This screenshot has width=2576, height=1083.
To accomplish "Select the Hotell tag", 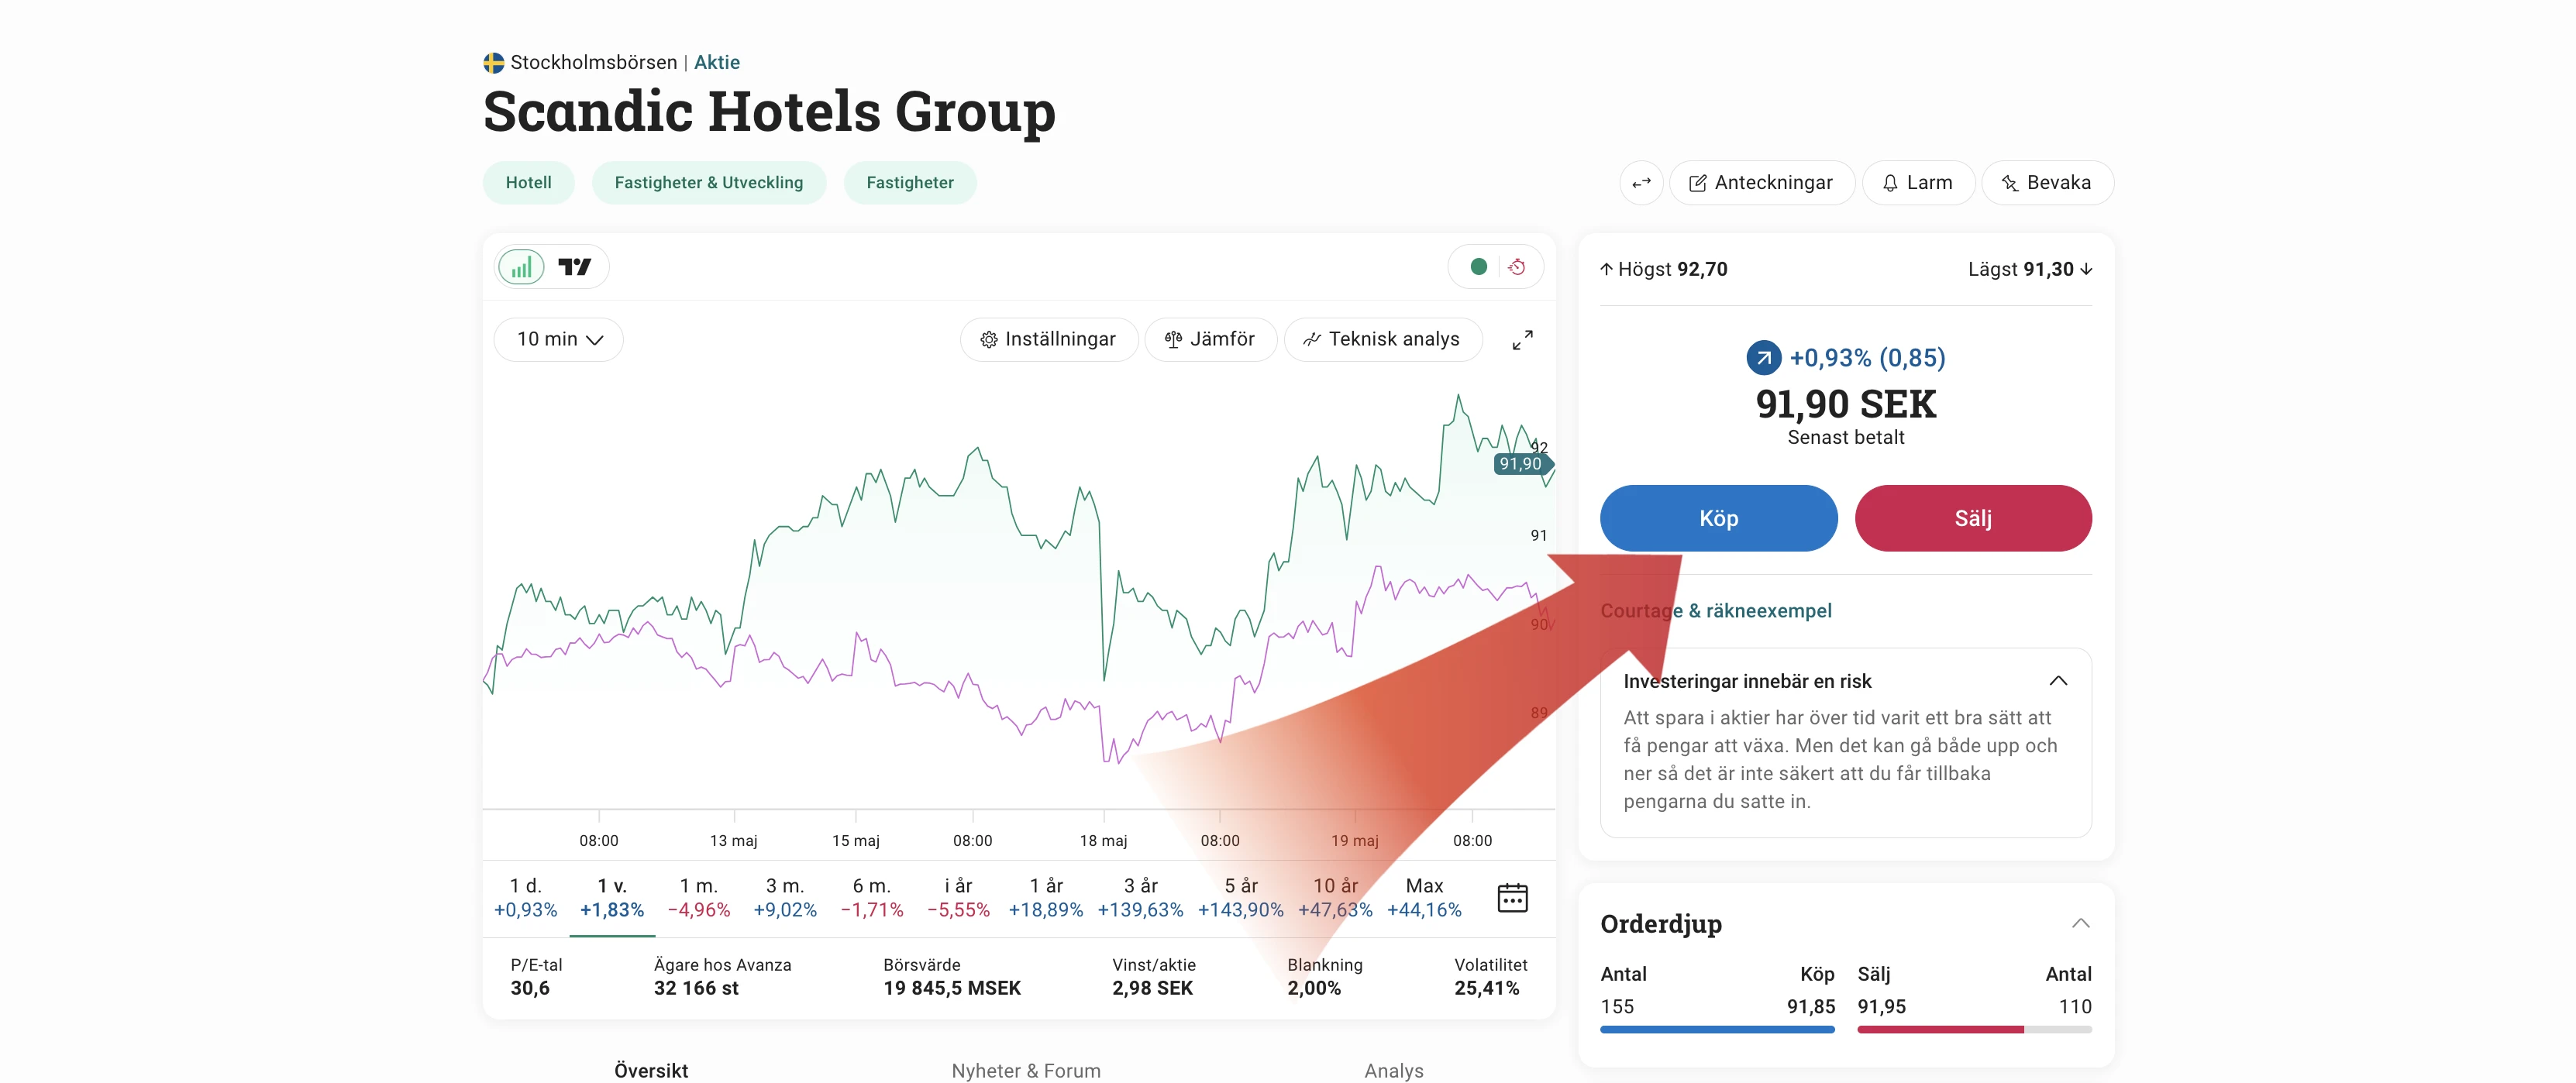I will [528, 183].
